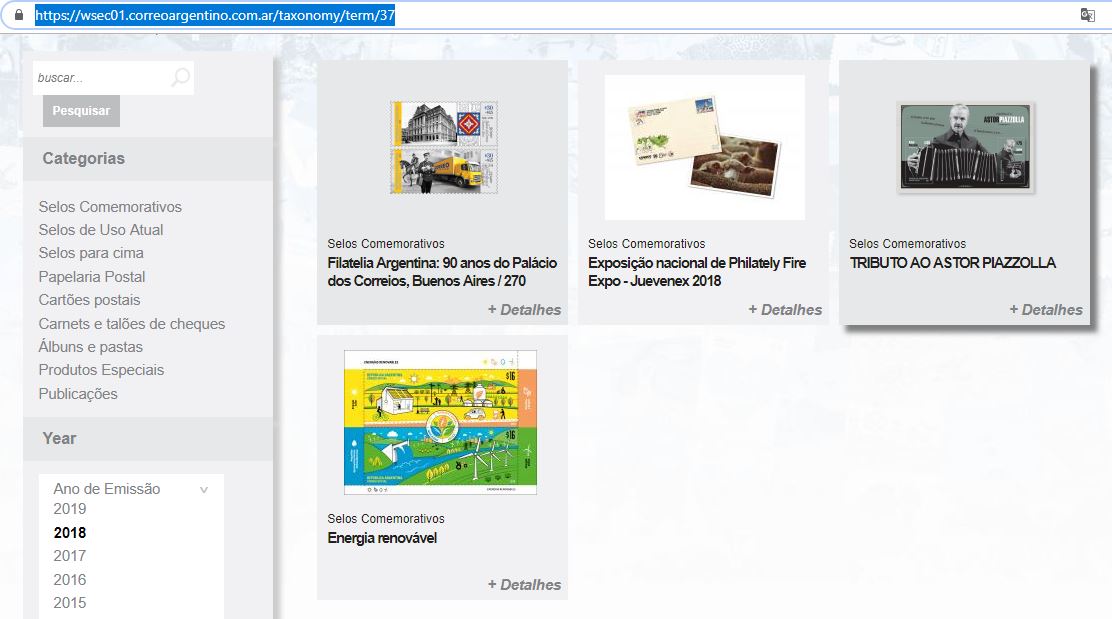Open the Astor Piazzolla stamp thumbnail
Screen dimensions: 1112x619
click(964, 147)
